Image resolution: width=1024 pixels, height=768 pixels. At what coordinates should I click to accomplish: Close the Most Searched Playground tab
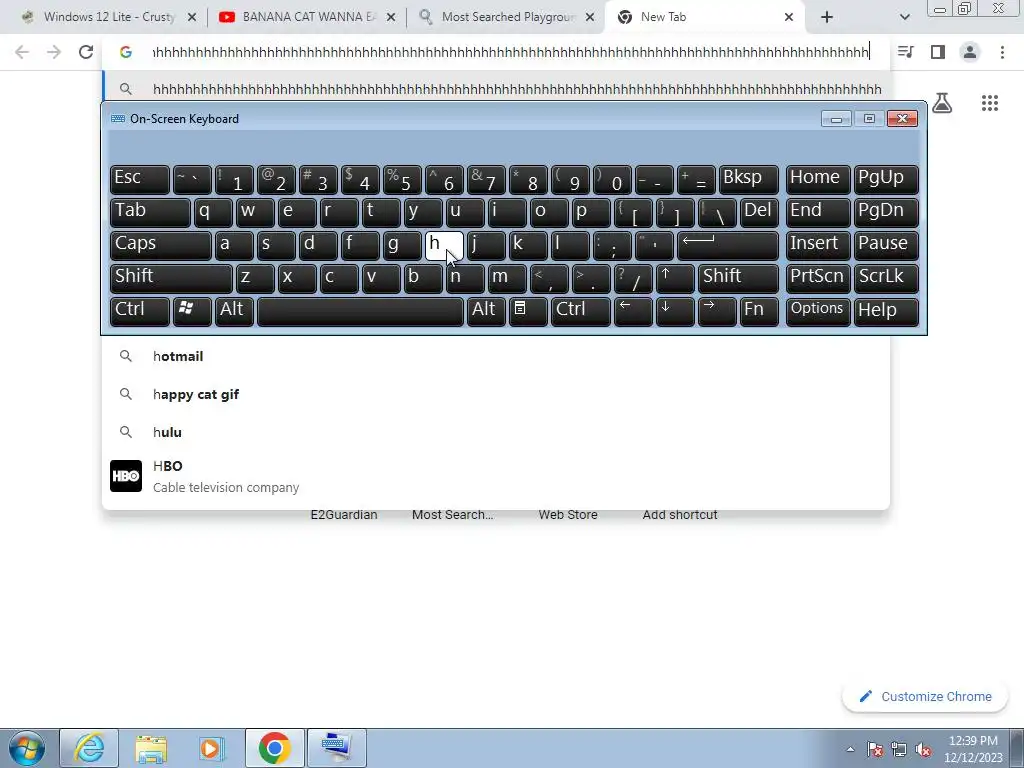590,18
